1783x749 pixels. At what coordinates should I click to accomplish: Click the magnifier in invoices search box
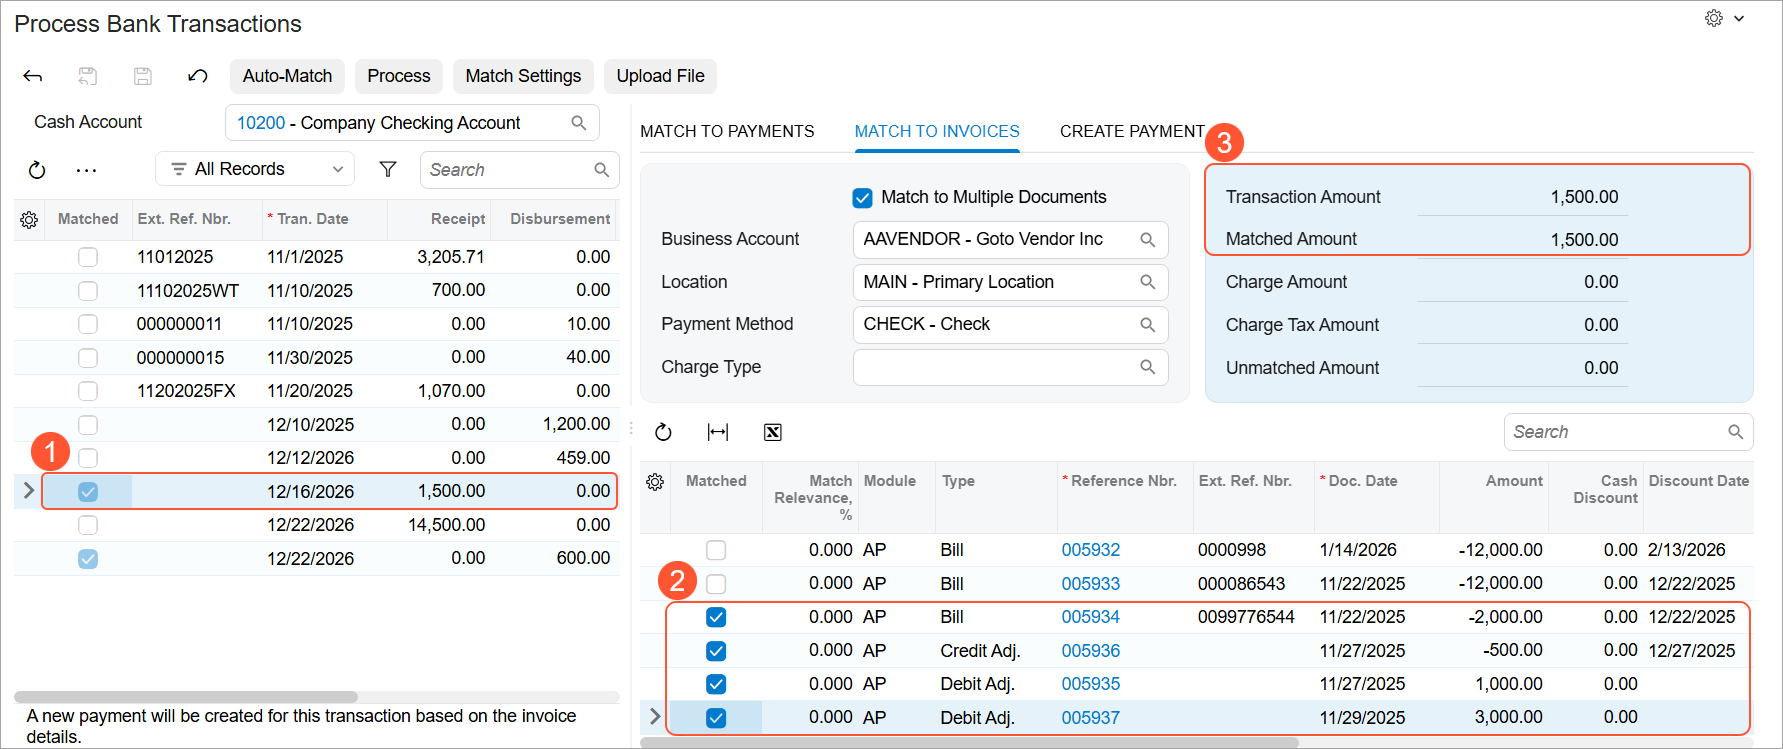point(1735,432)
